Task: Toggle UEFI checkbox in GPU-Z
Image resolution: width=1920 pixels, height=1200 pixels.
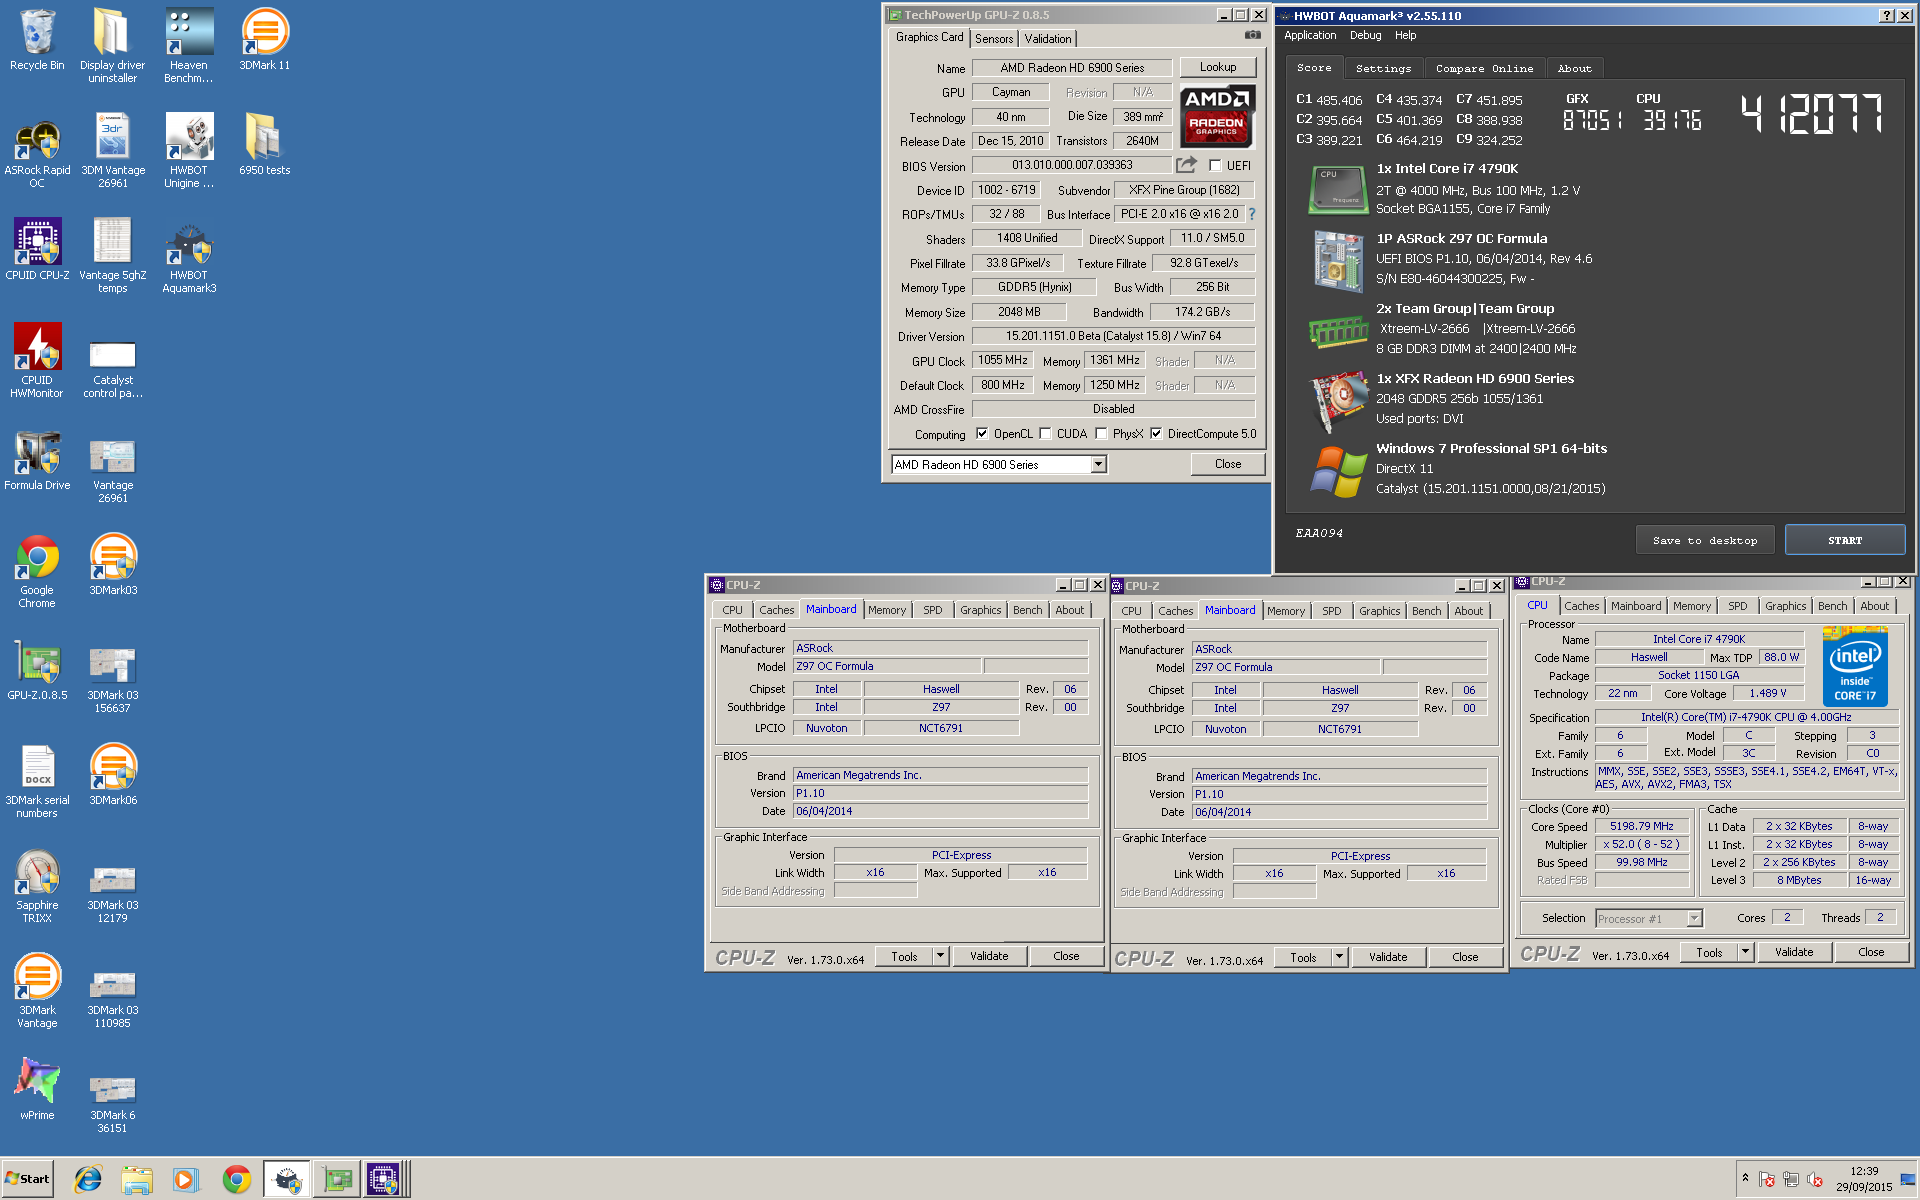Action: 1215,166
